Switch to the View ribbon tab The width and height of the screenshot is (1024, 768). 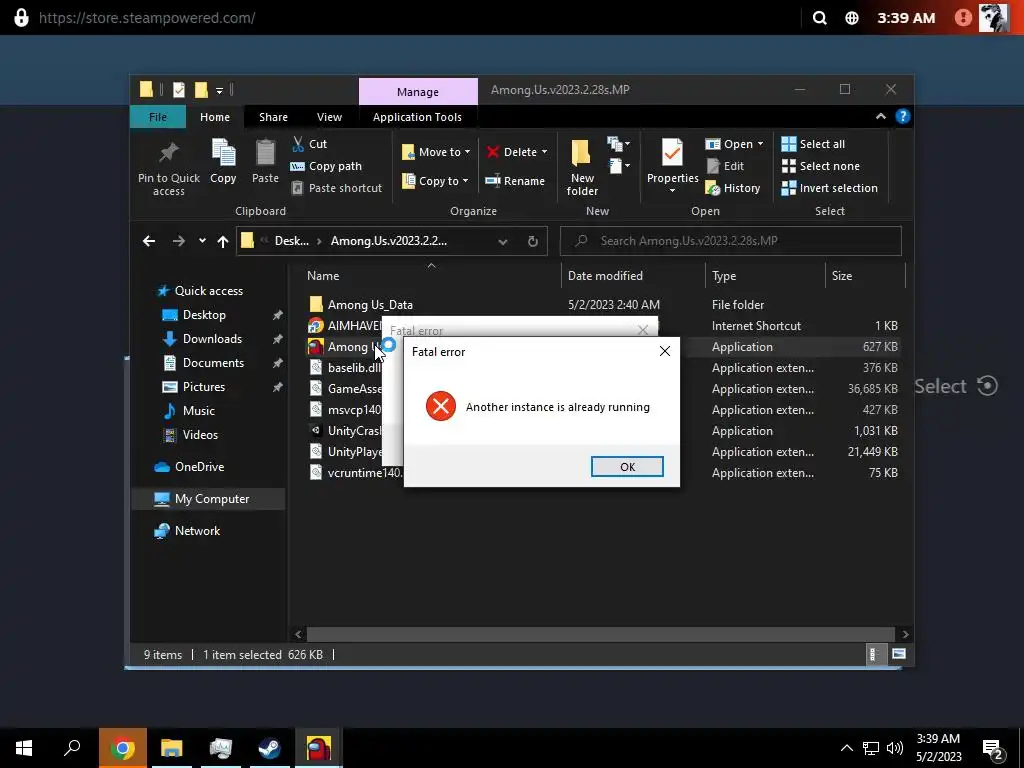click(329, 117)
